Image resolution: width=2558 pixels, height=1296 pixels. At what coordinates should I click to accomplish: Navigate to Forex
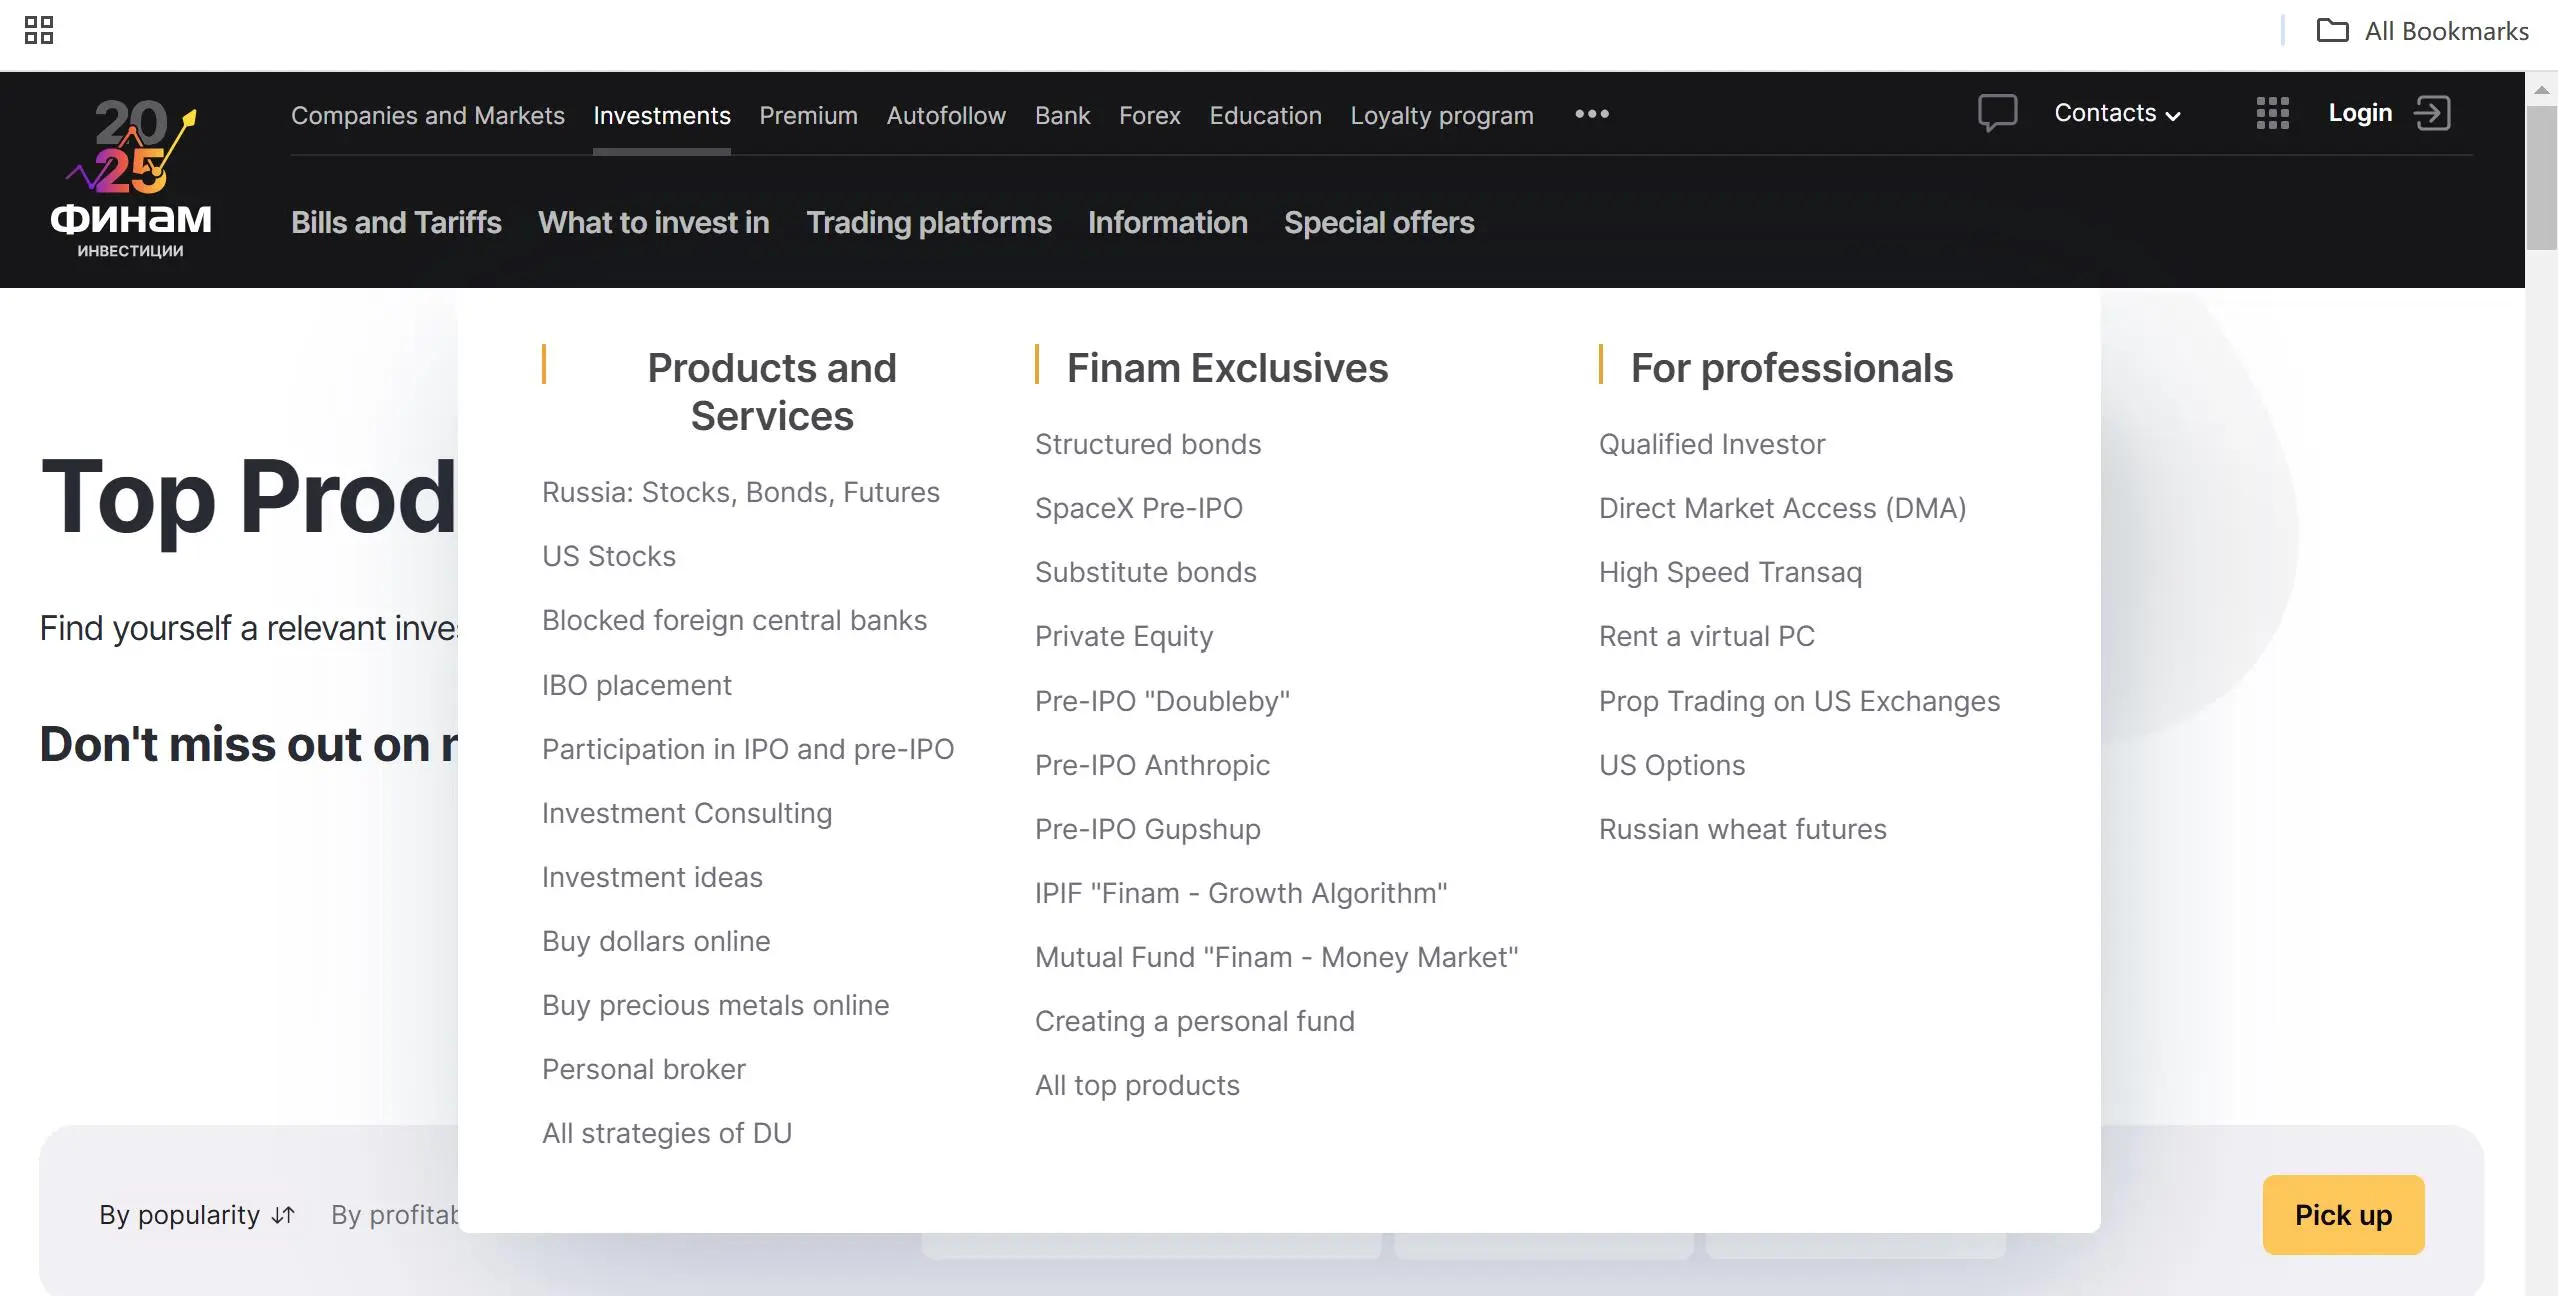coord(1150,115)
